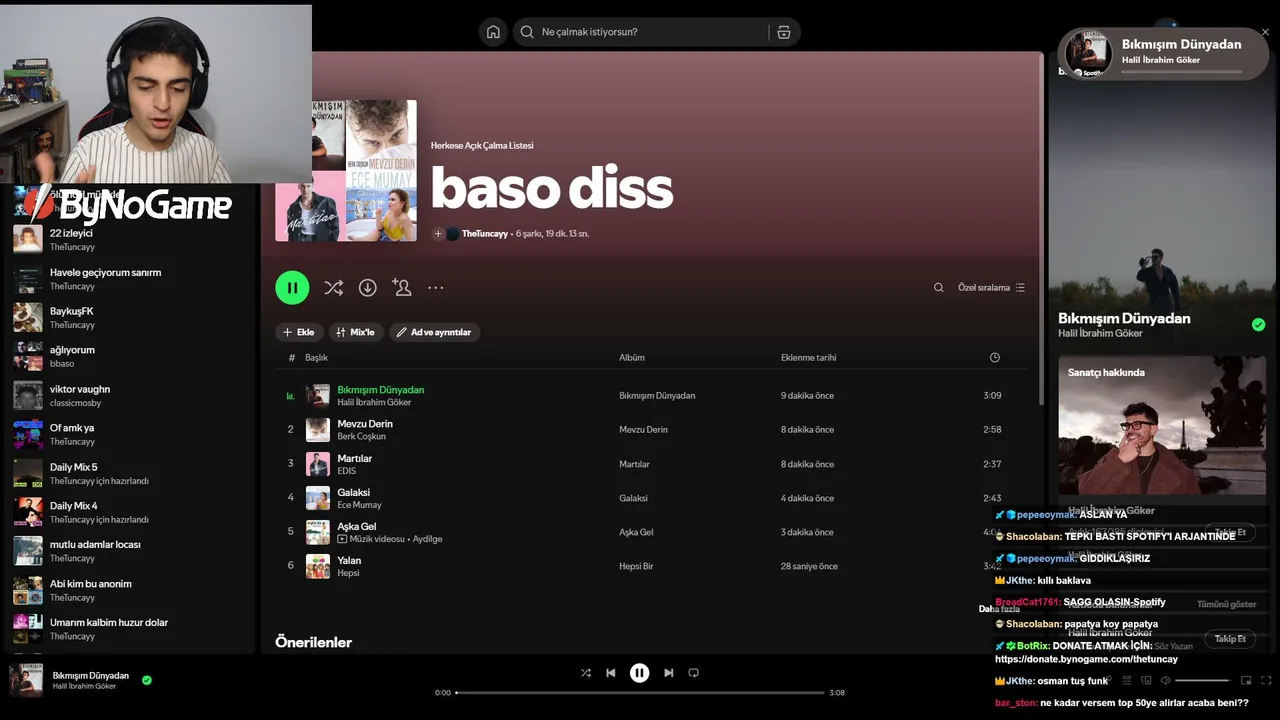Image resolution: width=1280 pixels, height=720 pixels.
Task: Open the donate.bynogame.com link in chat
Action: coord(1086,660)
